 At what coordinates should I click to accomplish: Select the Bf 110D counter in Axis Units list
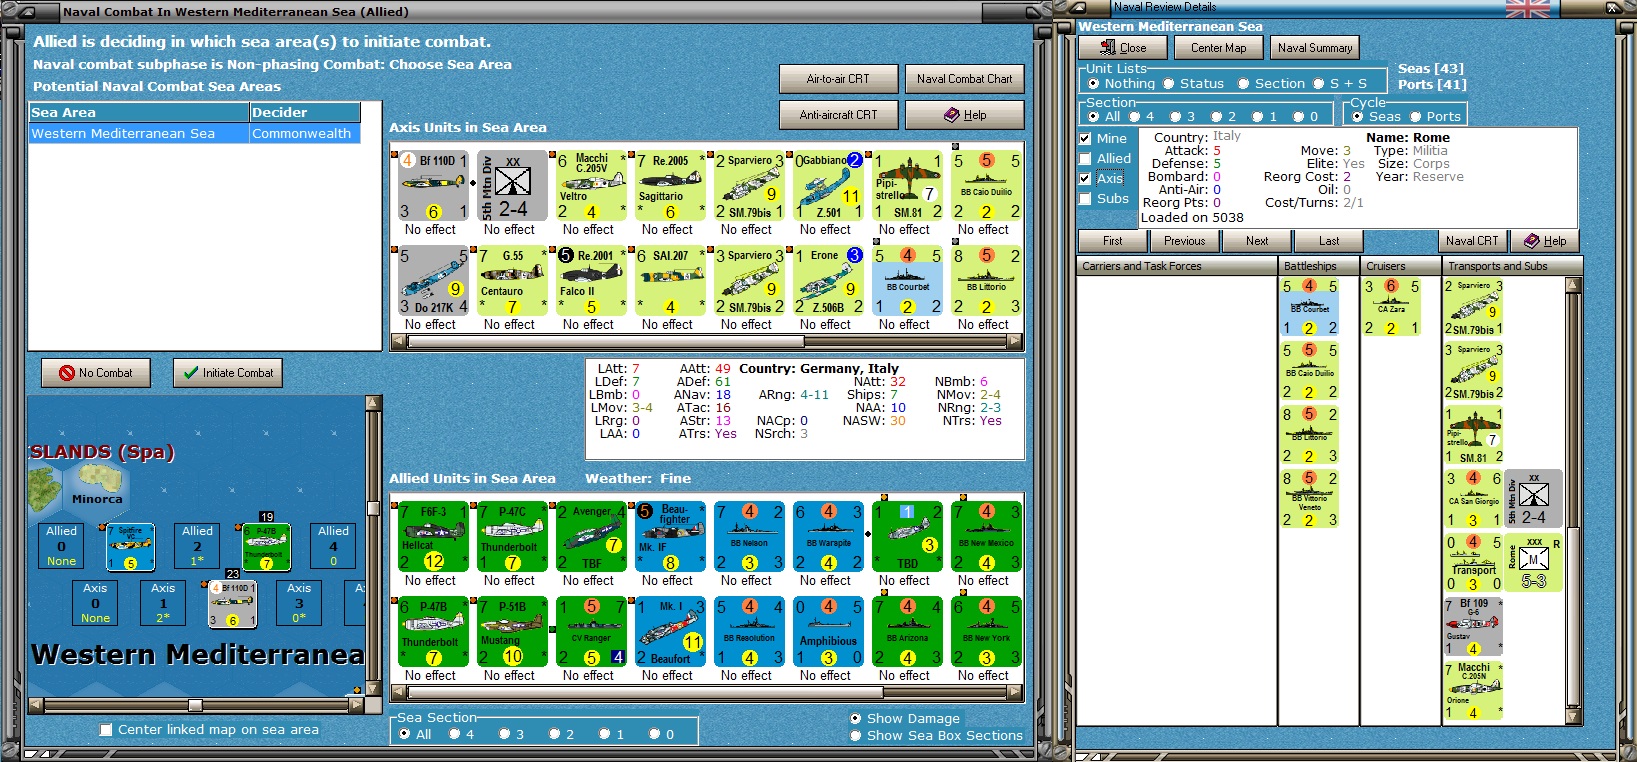434,186
